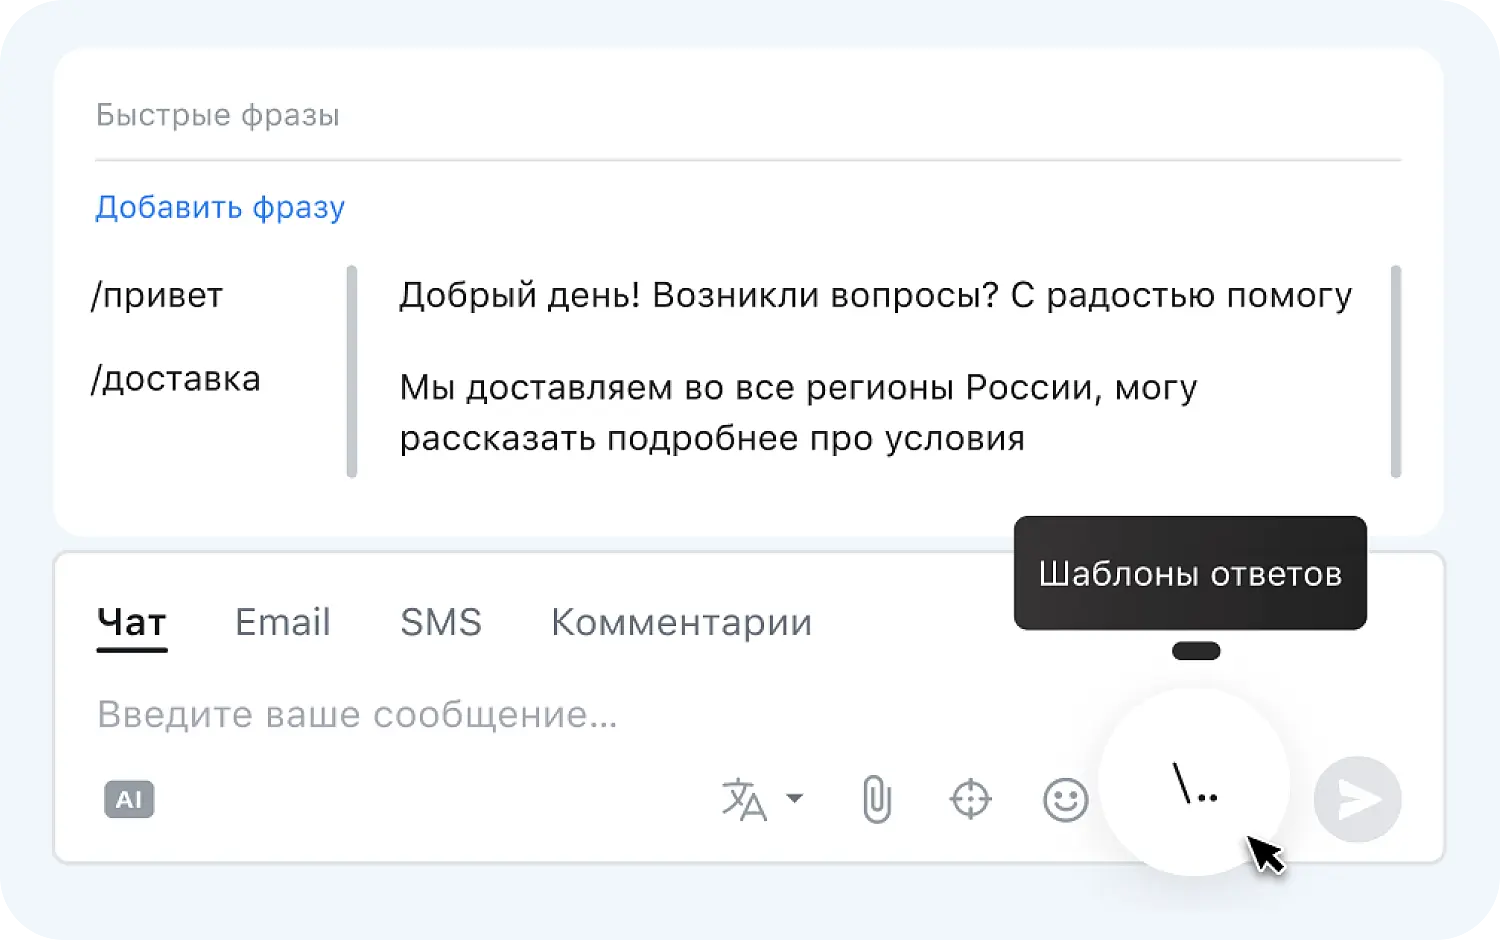
Task: Open the language selection dropdown arrow
Action: click(x=795, y=797)
